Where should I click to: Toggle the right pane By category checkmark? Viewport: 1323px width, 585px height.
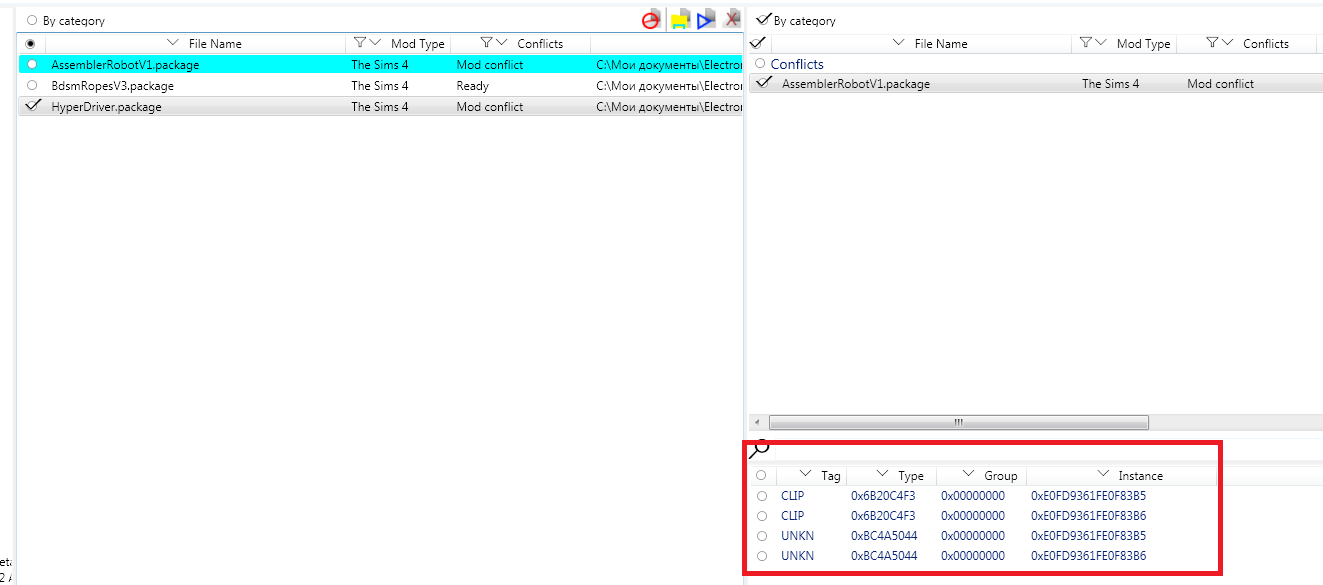tap(764, 19)
